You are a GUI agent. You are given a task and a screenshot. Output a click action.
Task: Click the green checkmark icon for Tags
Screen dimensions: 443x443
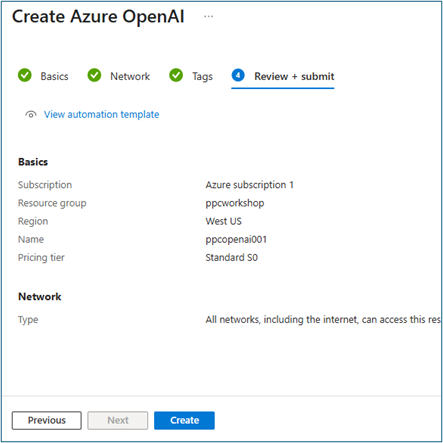click(x=176, y=75)
